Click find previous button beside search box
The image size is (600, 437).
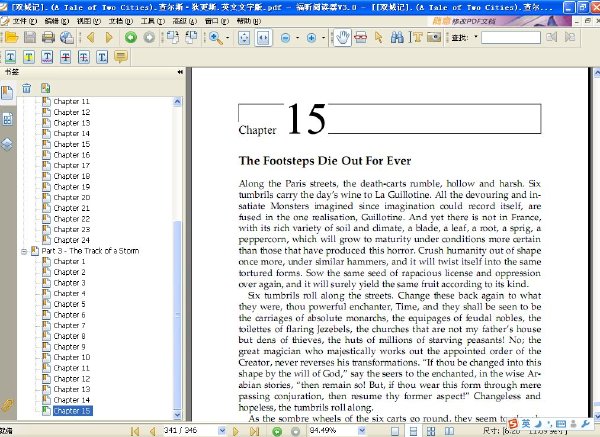(x=551, y=37)
